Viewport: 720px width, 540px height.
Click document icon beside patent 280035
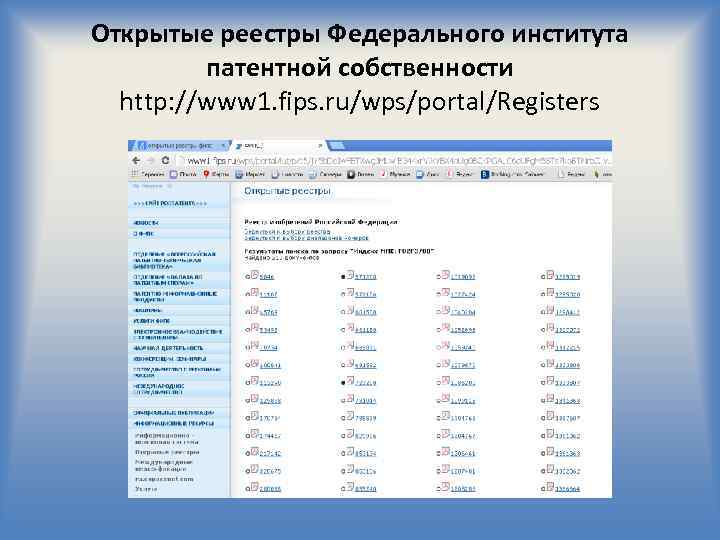tap(254, 487)
